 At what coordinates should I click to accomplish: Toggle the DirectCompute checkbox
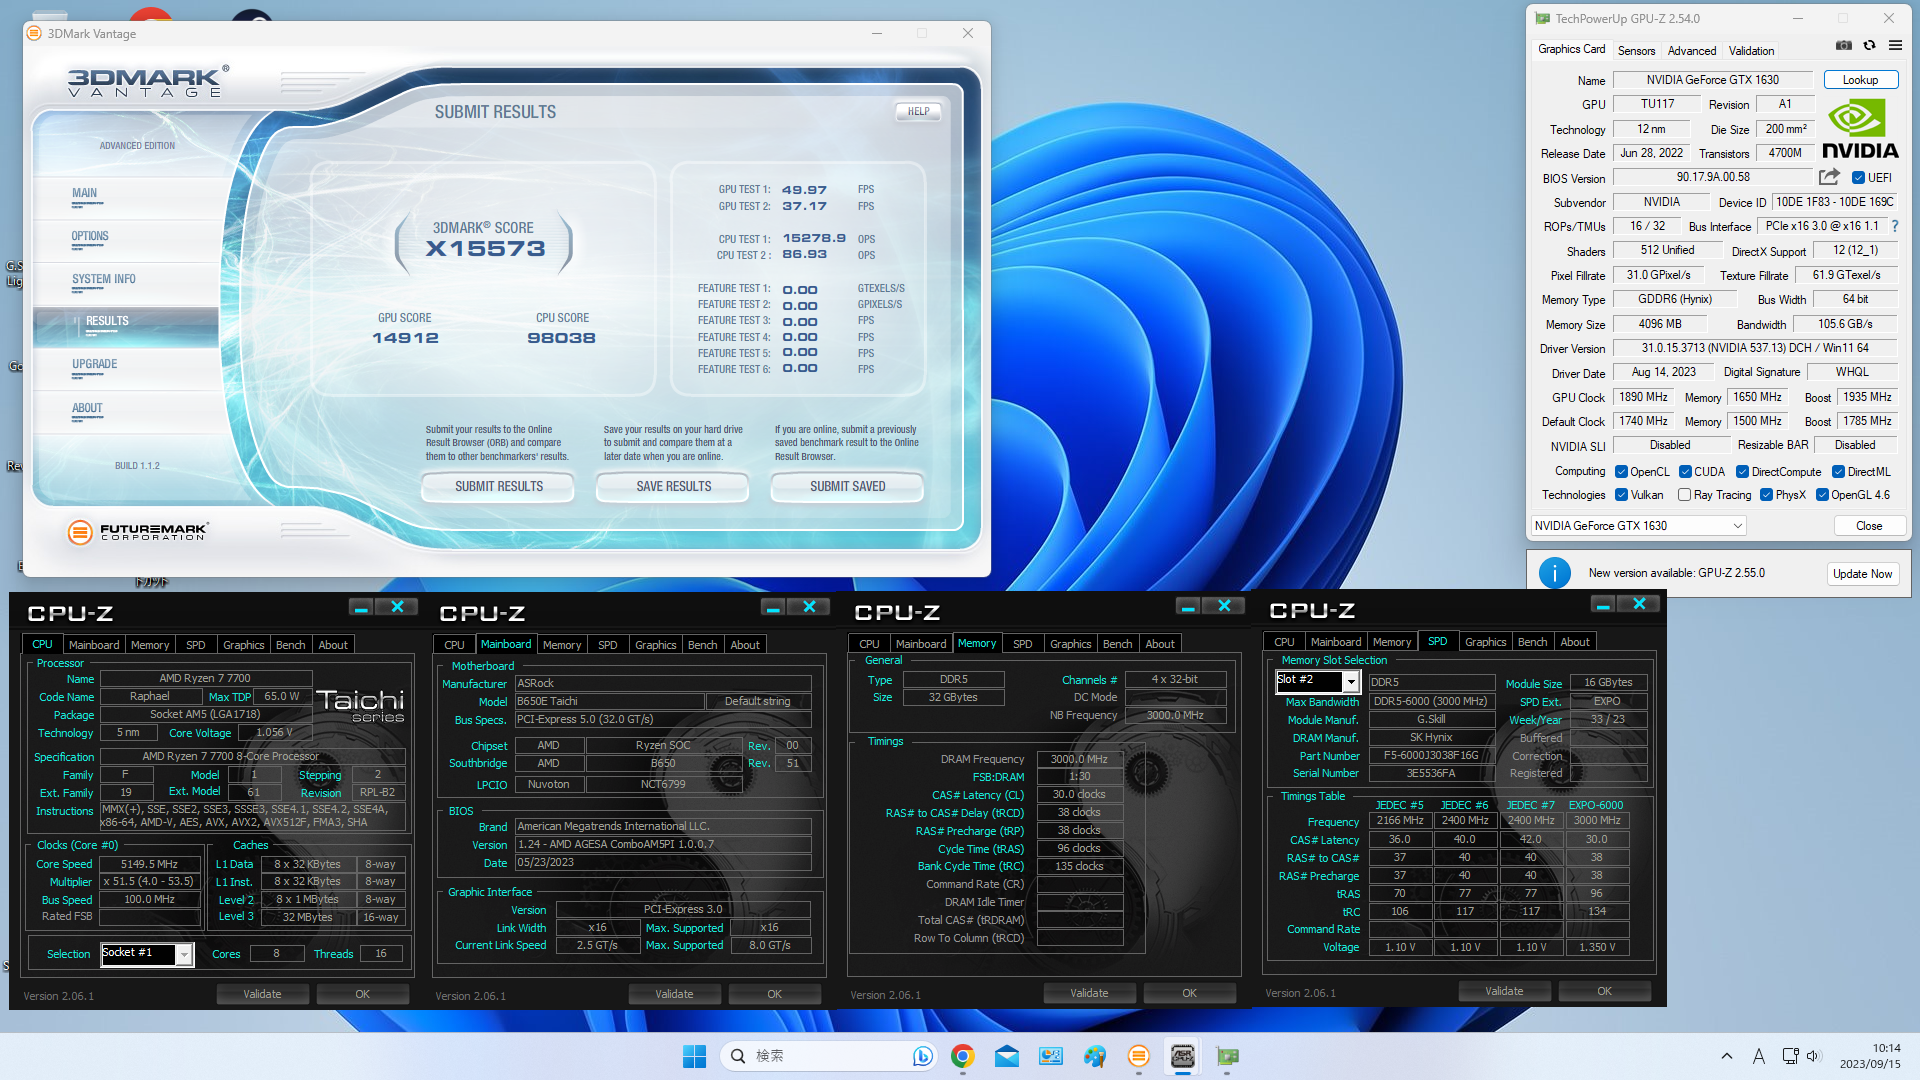(x=1742, y=472)
